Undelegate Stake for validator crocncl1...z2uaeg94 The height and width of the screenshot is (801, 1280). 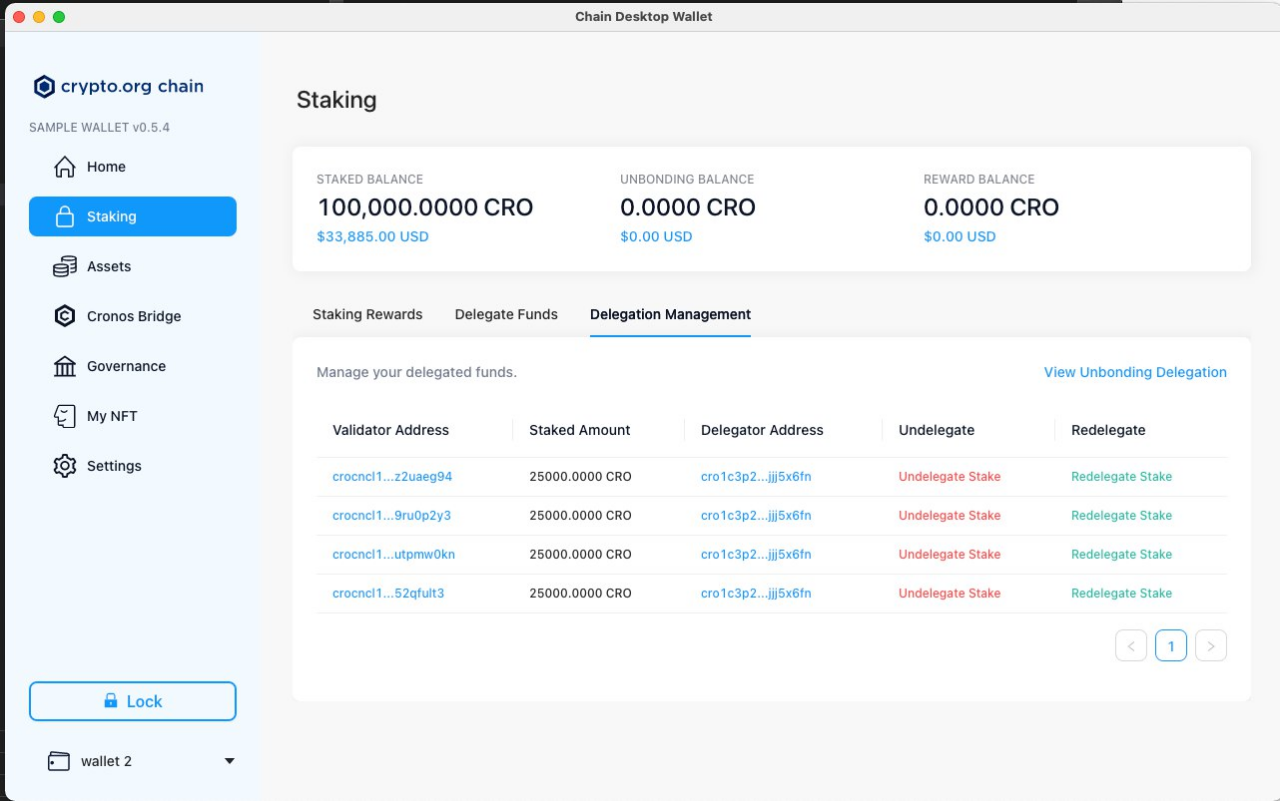(x=949, y=477)
